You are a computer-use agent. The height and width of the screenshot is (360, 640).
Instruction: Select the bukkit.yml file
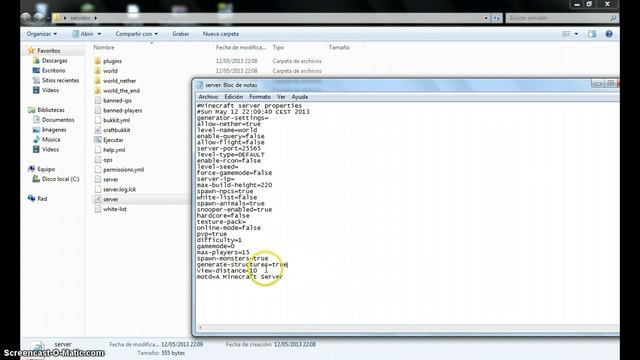pos(116,120)
